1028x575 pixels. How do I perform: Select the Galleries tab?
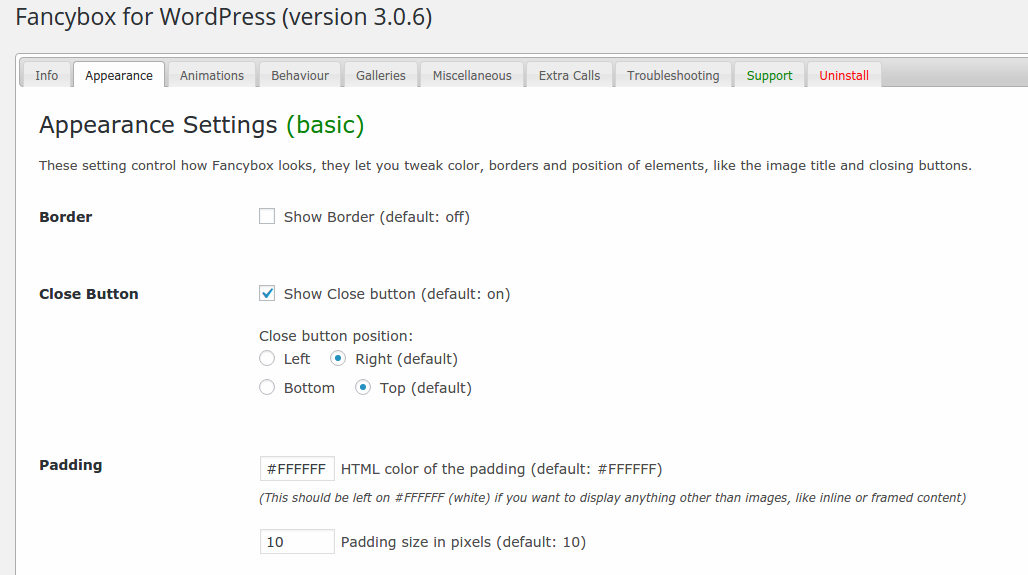pyautogui.click(x=381, y=75)
